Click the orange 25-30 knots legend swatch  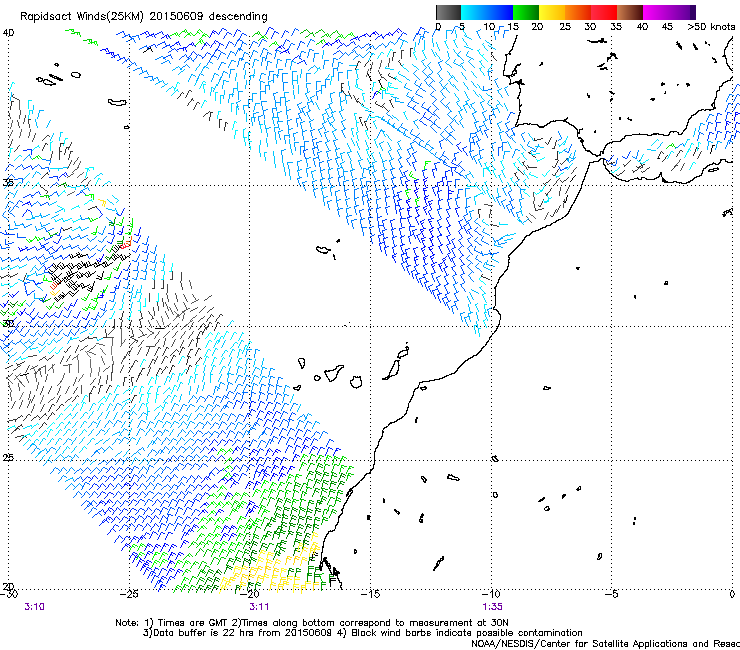(578, 12)
